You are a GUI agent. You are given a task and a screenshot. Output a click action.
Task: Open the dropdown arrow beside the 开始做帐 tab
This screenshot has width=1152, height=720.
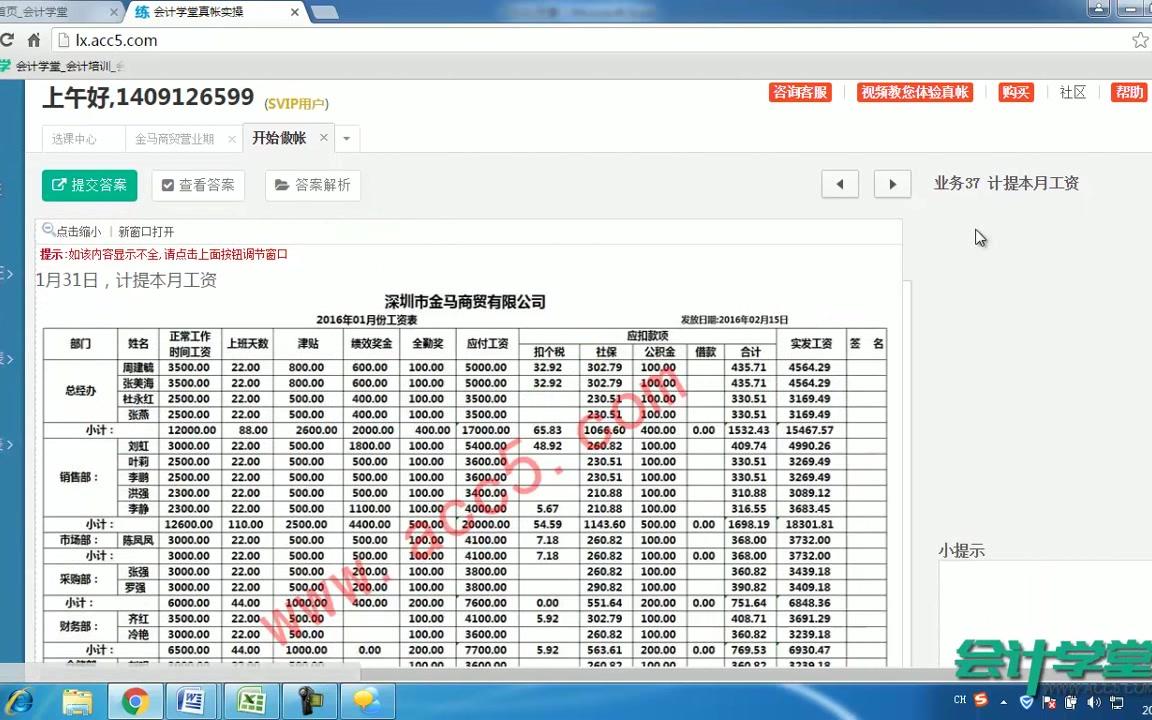pyautogui.click(x=345, y=139)
